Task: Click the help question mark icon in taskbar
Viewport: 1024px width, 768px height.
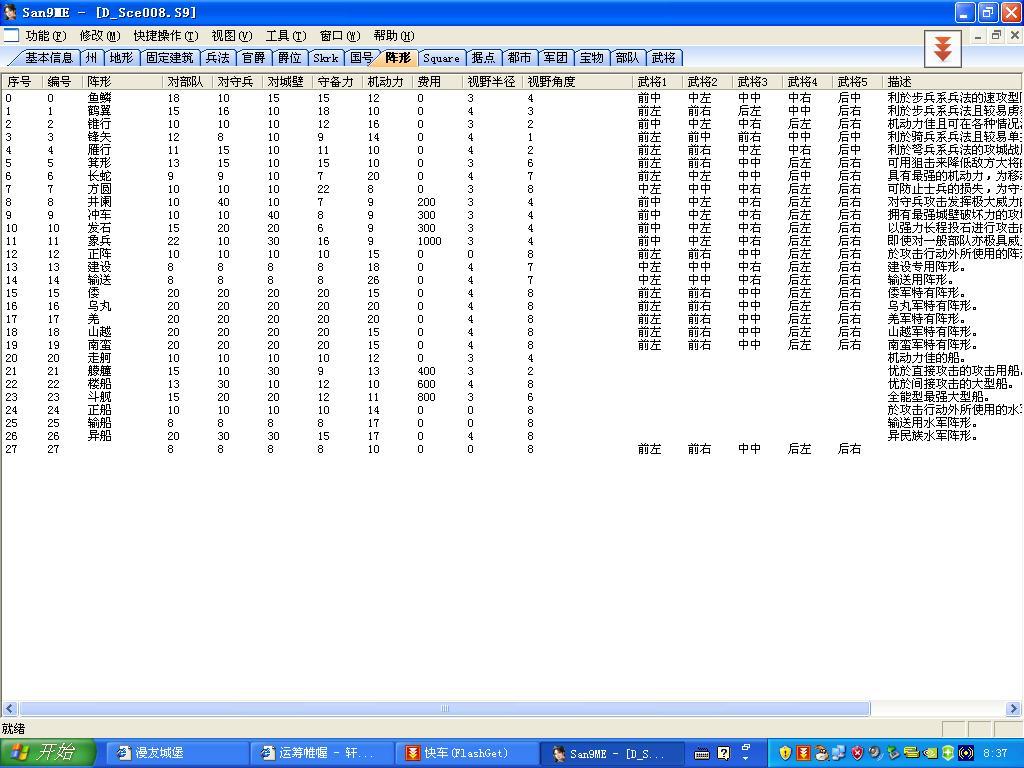Action: (x=724, y=753)
